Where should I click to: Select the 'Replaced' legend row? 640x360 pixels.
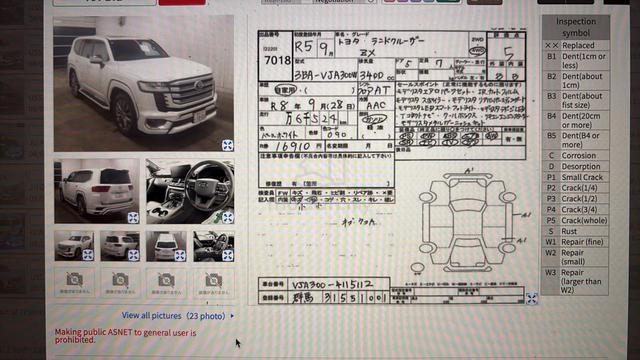click(x=576, y=45)
